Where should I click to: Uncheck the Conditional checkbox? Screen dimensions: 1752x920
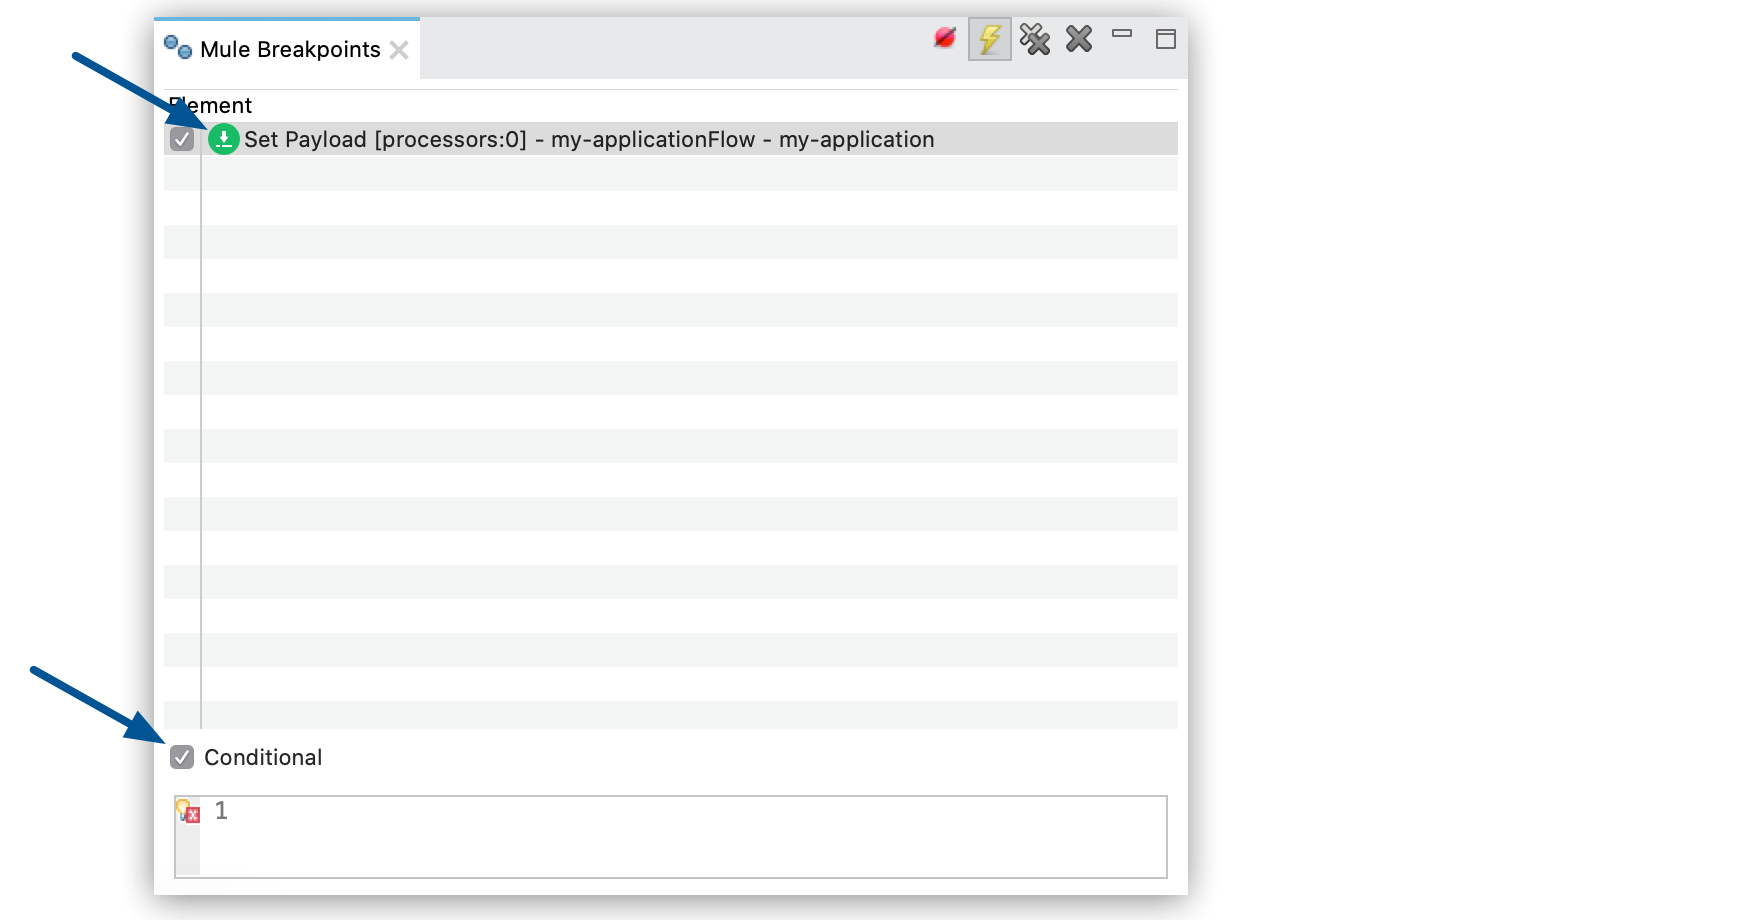point(182,758)
